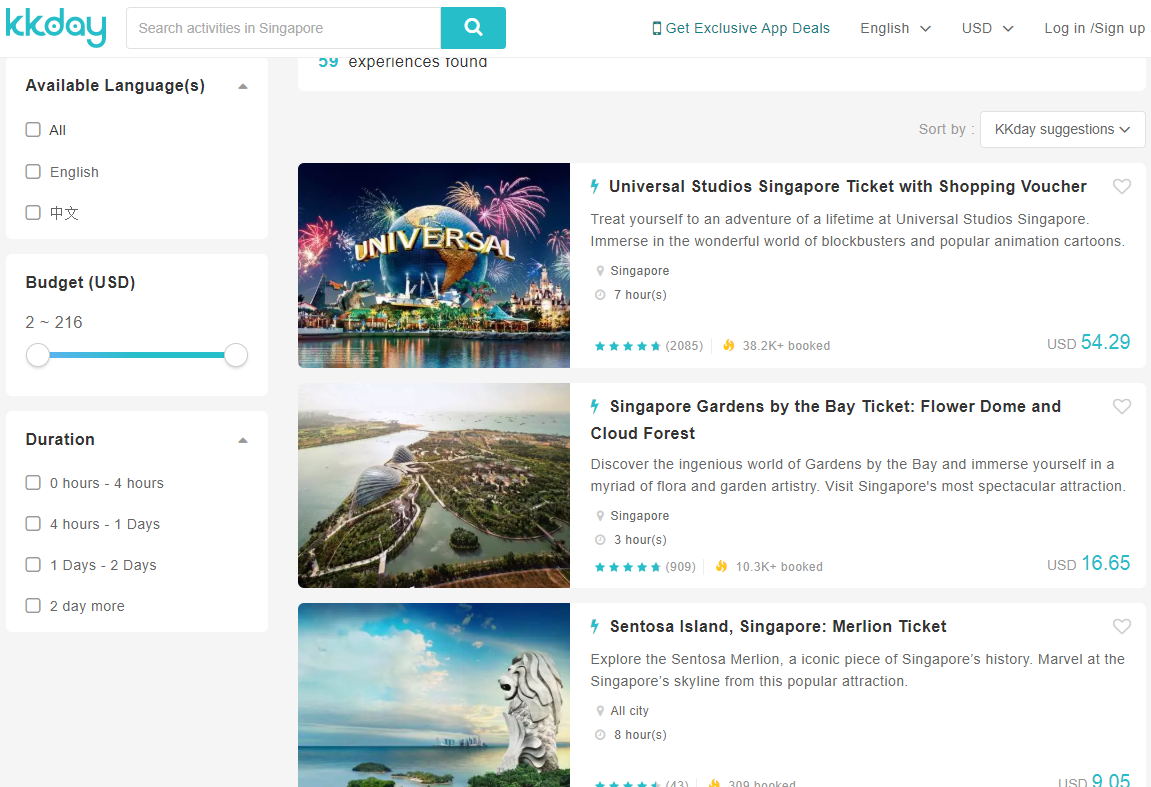The height and width of the screenshot is (787, 1151).
Task: Click clock icon beside 7 hour(s)
Action: (x=600, y=294)
